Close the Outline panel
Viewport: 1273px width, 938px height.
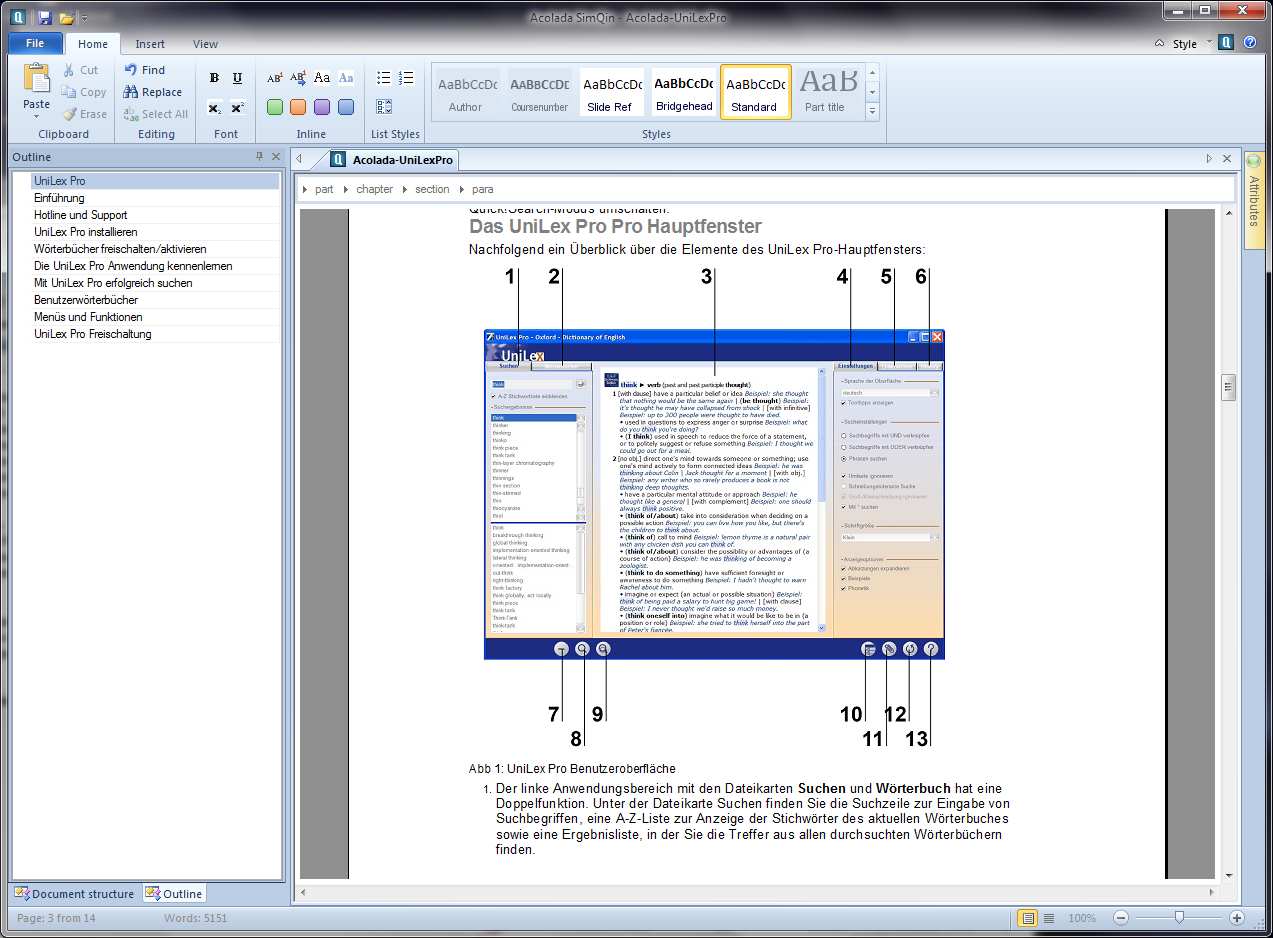point(276,157)
